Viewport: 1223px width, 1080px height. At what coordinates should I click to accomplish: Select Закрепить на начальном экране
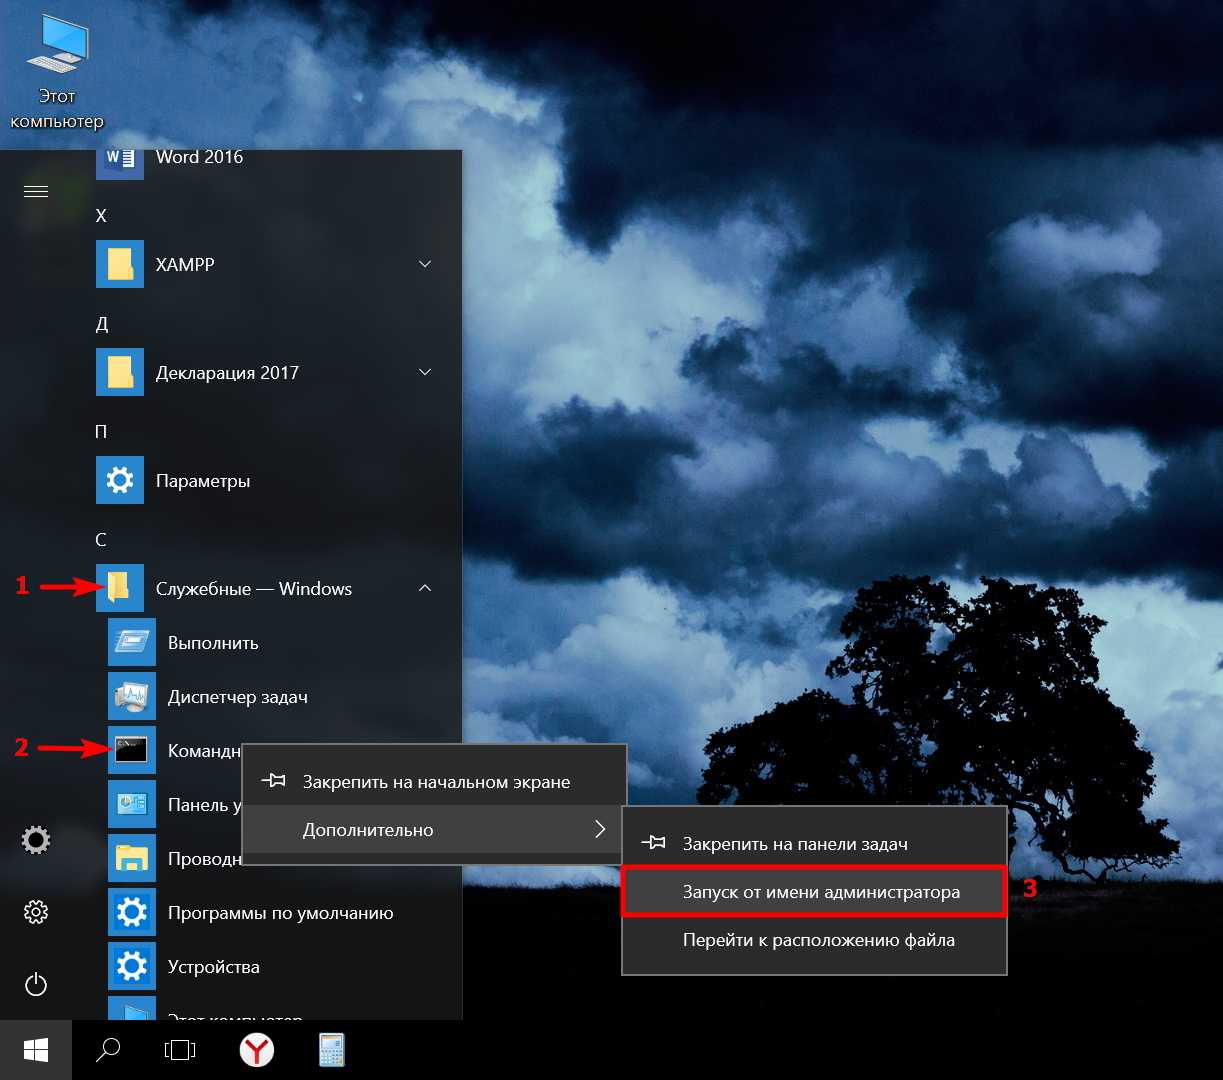click(x=436, y=782)
